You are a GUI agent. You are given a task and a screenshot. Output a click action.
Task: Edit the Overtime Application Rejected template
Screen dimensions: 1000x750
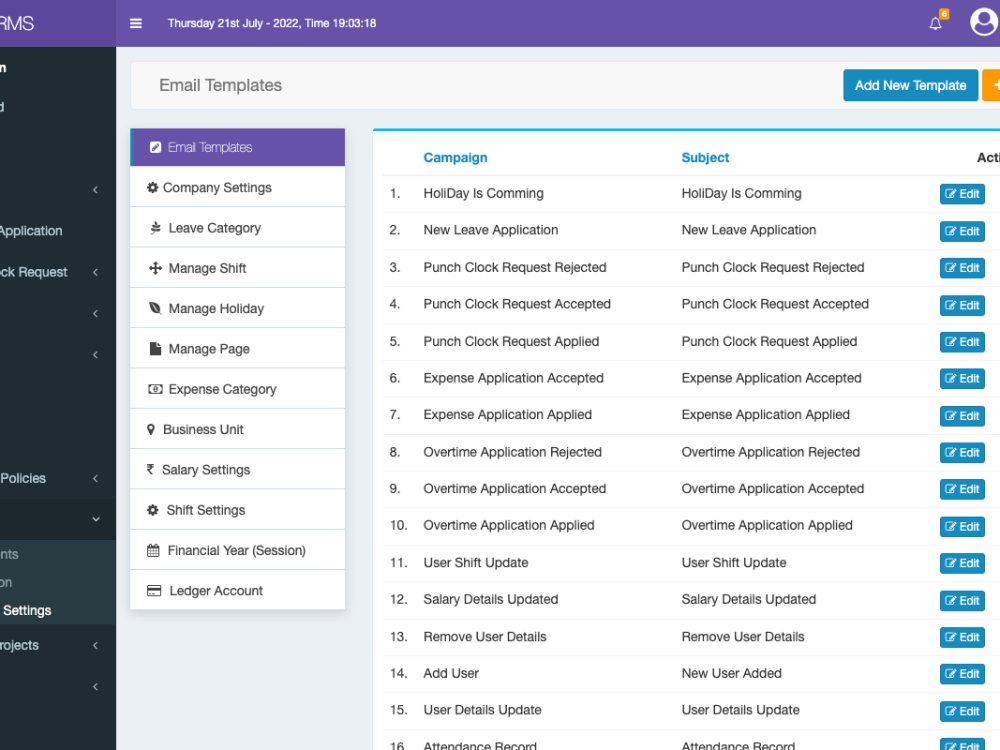pos(962,453)
